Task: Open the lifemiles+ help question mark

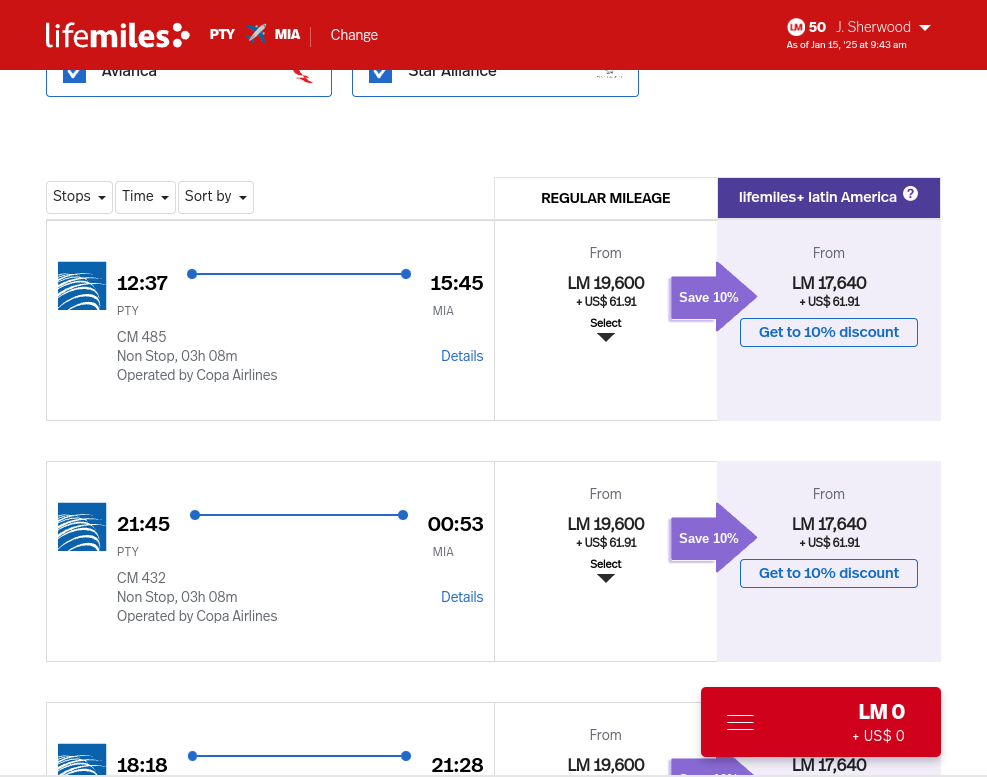Action: coord(910,194)
